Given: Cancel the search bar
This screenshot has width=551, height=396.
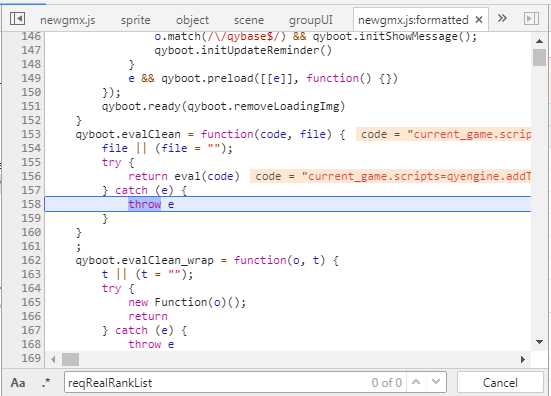Looking at the screenshot, I should (x=500, y=382).
